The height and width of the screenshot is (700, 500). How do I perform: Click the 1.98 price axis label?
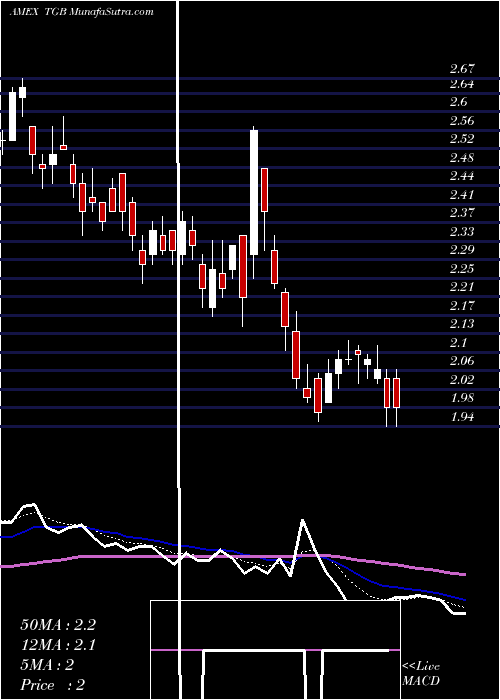pyautogui.click(x=462, y=398)
